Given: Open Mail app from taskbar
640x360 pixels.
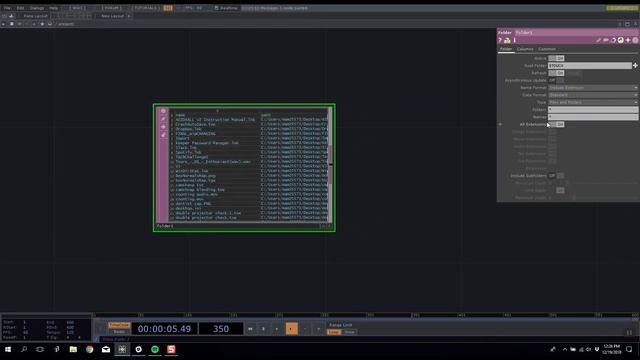Looking at the screenshot, I should point(106,349).
